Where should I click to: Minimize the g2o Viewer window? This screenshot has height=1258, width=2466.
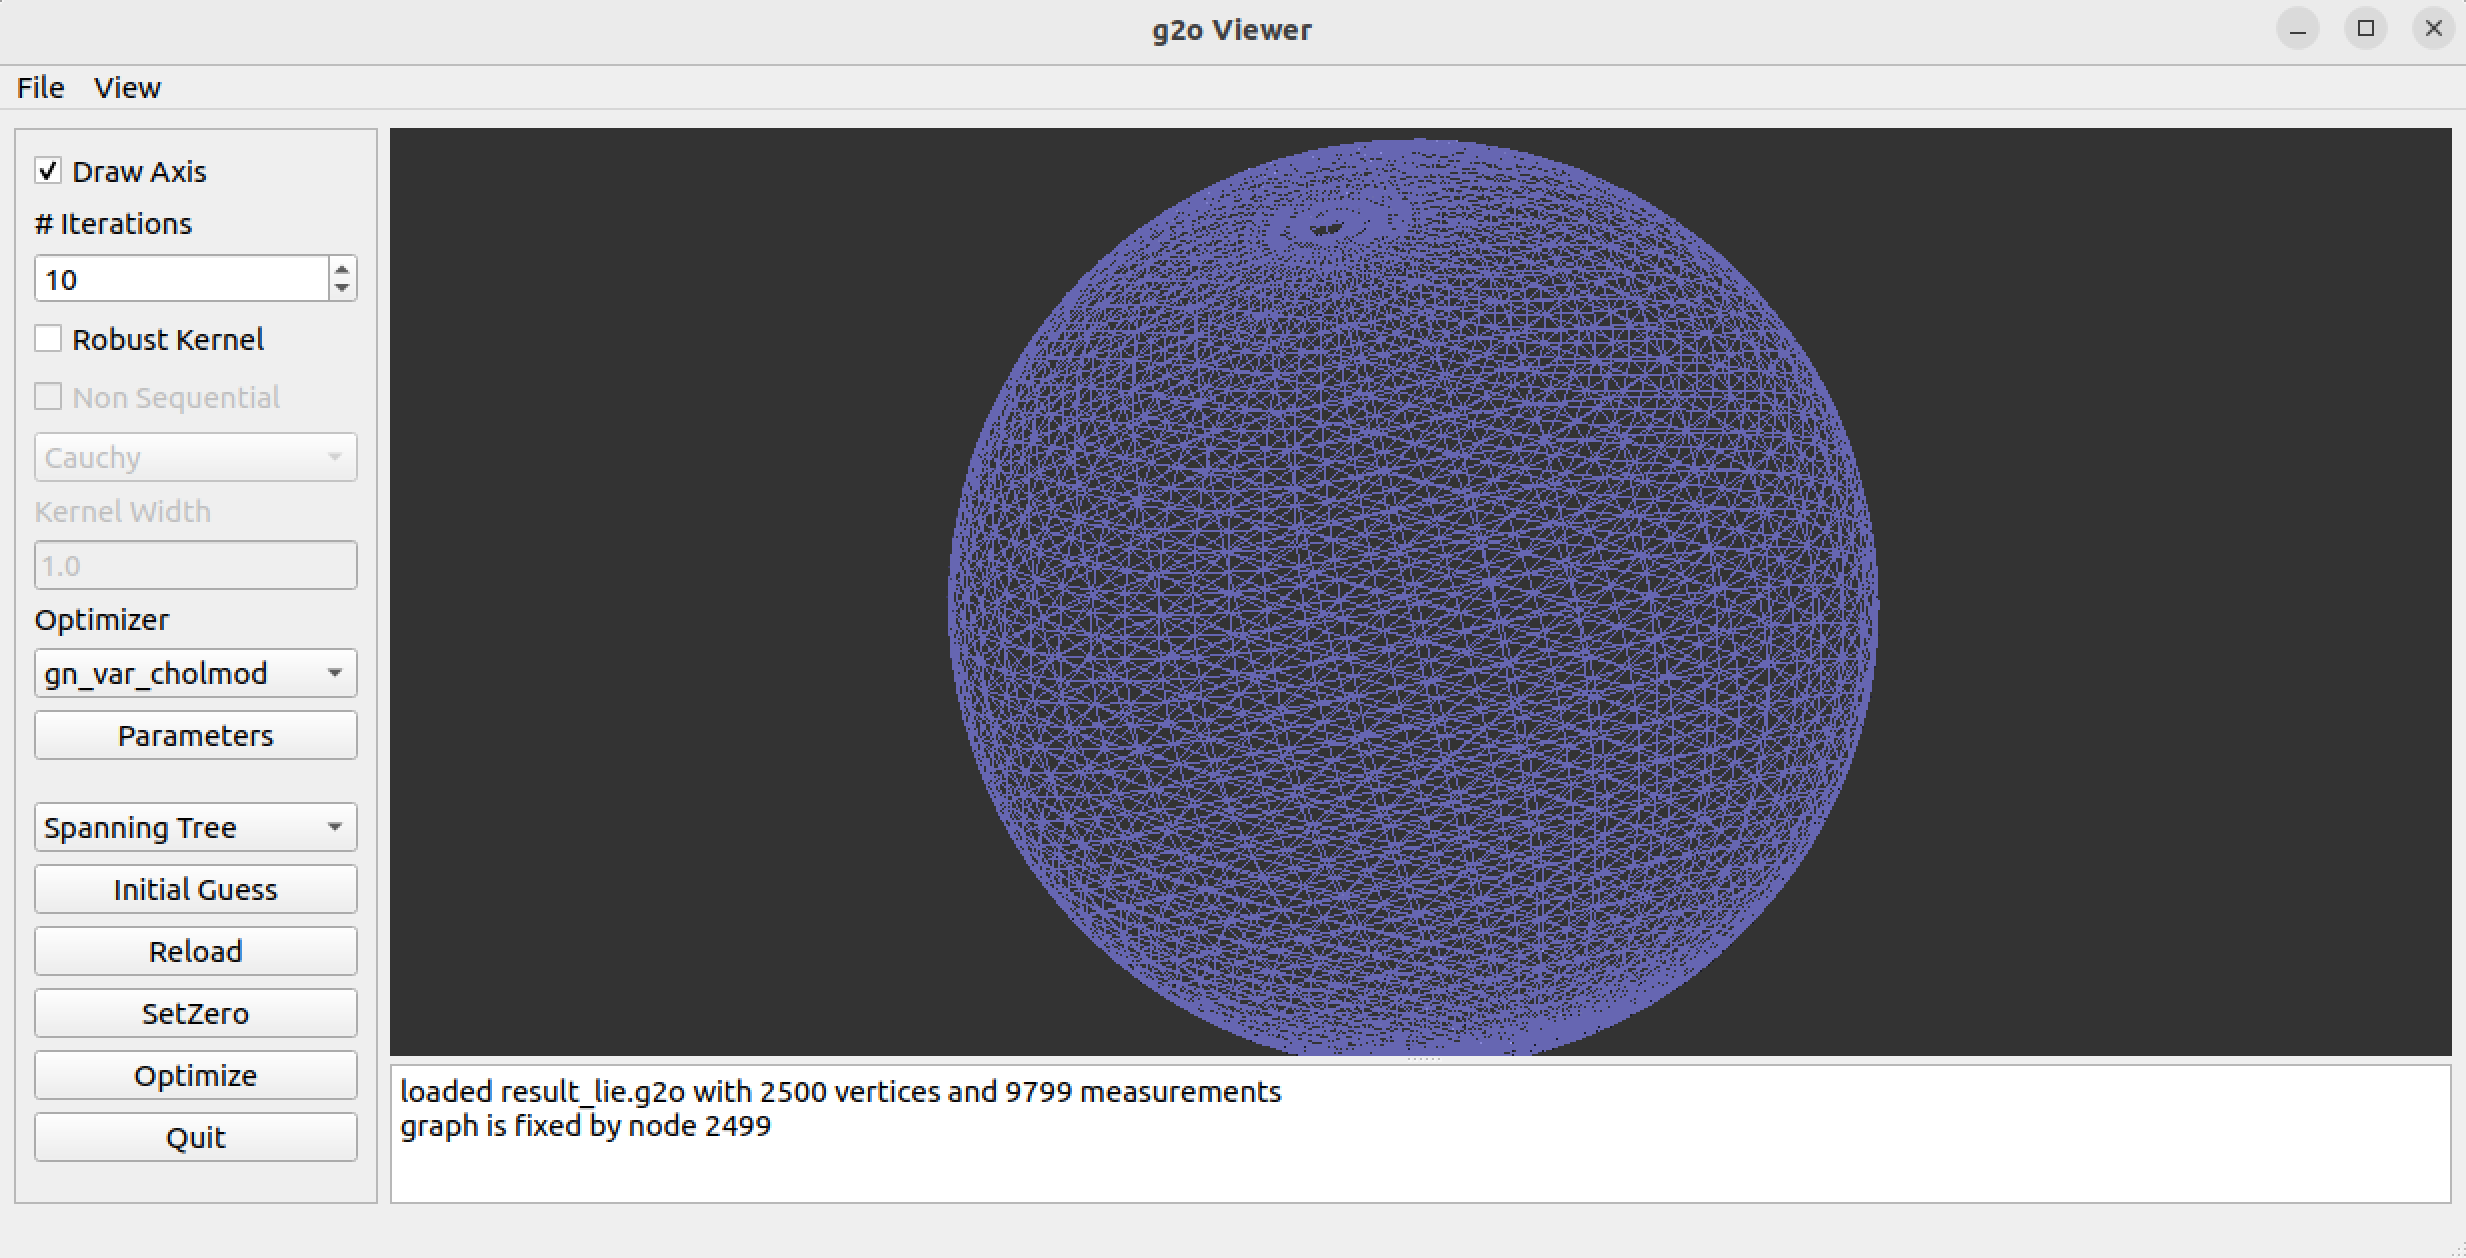[x=2297, y=29]
